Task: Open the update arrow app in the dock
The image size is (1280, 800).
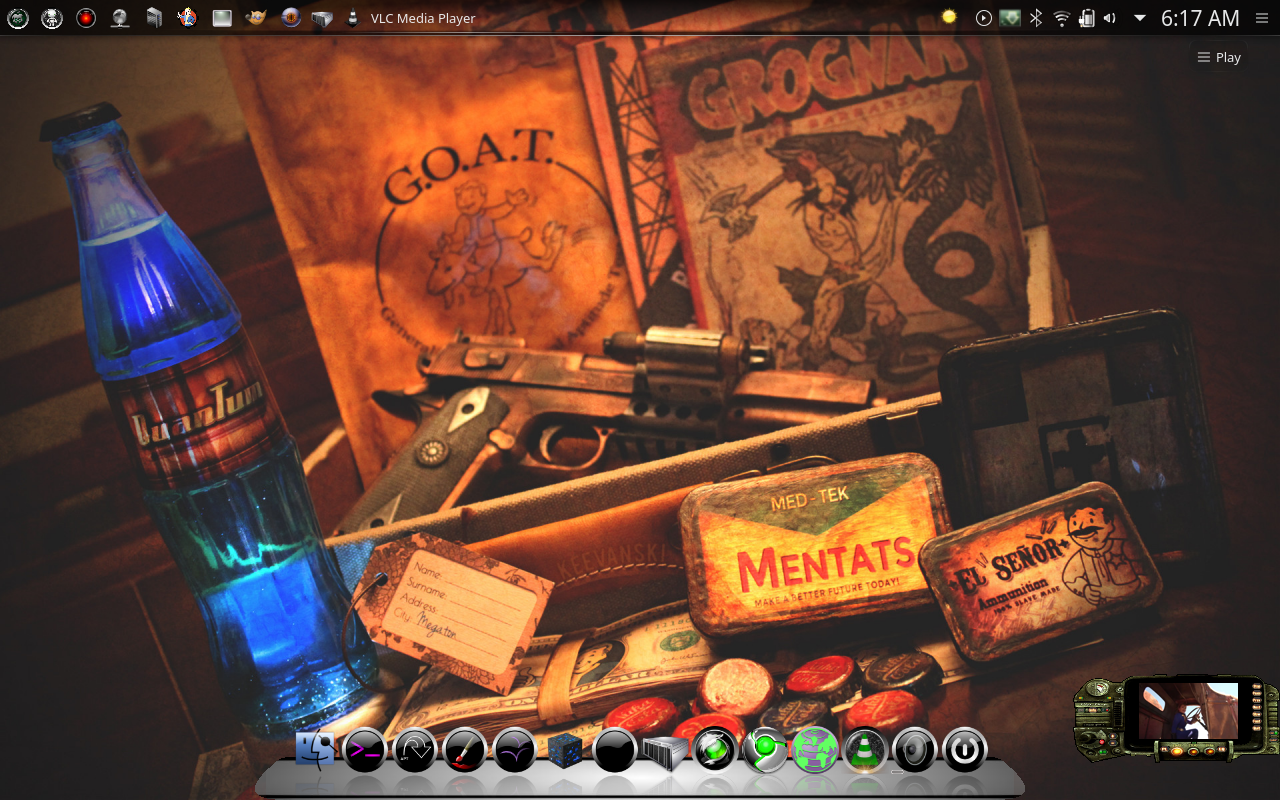Action: (x=415, y=750)
